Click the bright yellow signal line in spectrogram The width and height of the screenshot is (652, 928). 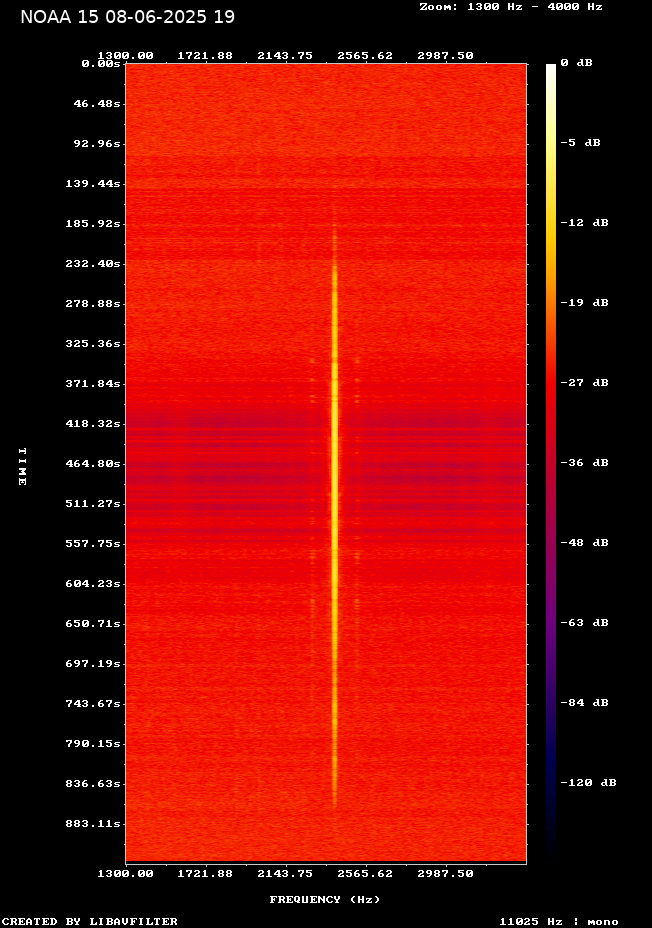(335, 470)
